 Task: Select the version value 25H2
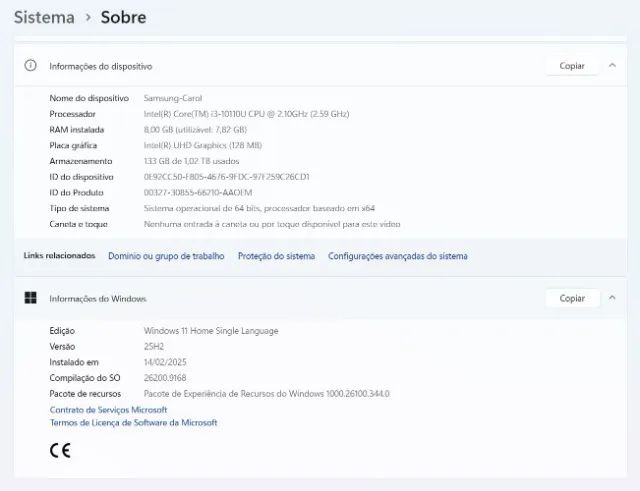click(x=154, y=347)
